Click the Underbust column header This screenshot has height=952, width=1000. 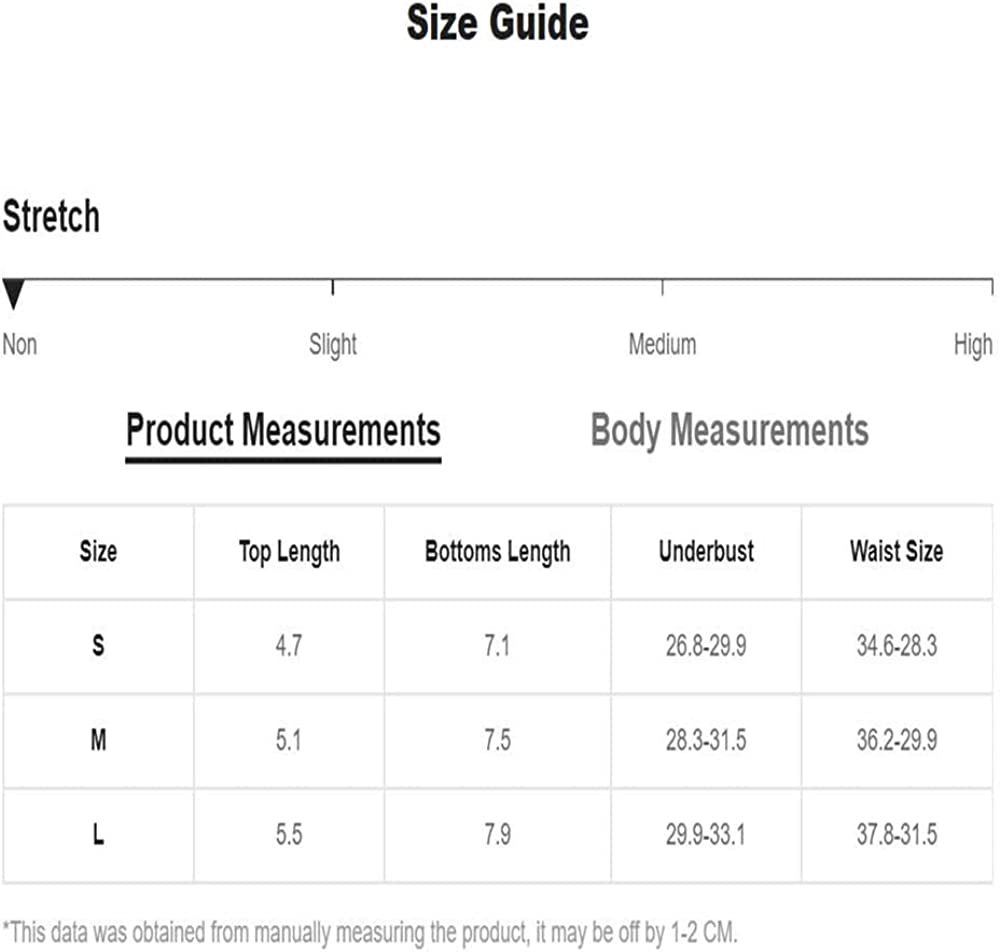click(x=706, y=551)
